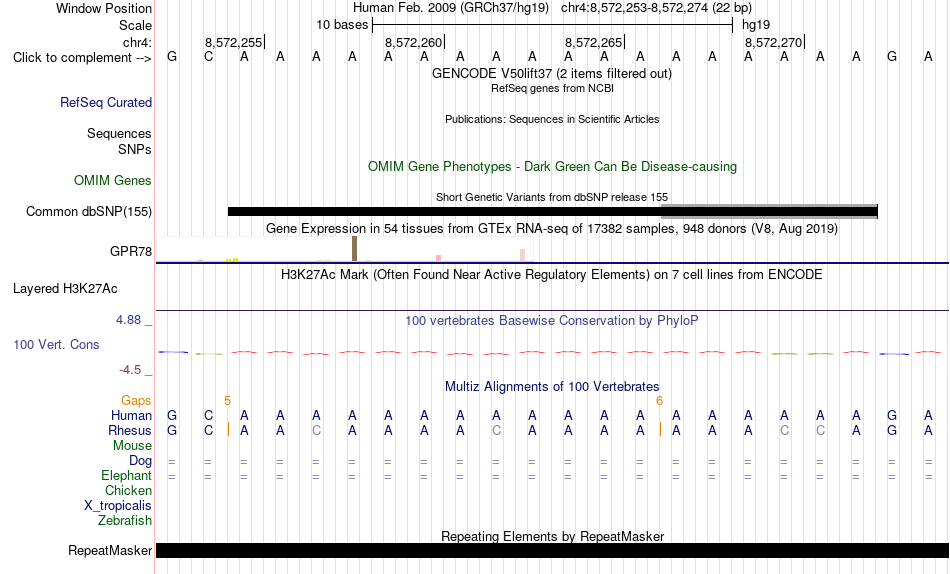Screen dimensions: 950x574
Task: Click 'Repeating Elements by RepeatMasker' title
Action: click(553, 536)
